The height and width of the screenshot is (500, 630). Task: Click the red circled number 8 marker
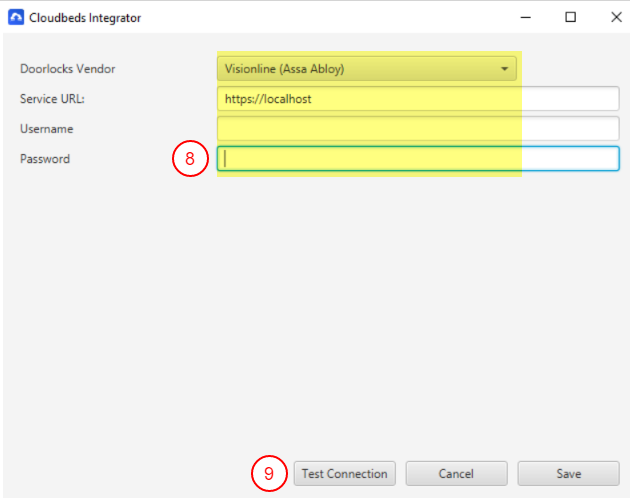(x=190, y=158)
